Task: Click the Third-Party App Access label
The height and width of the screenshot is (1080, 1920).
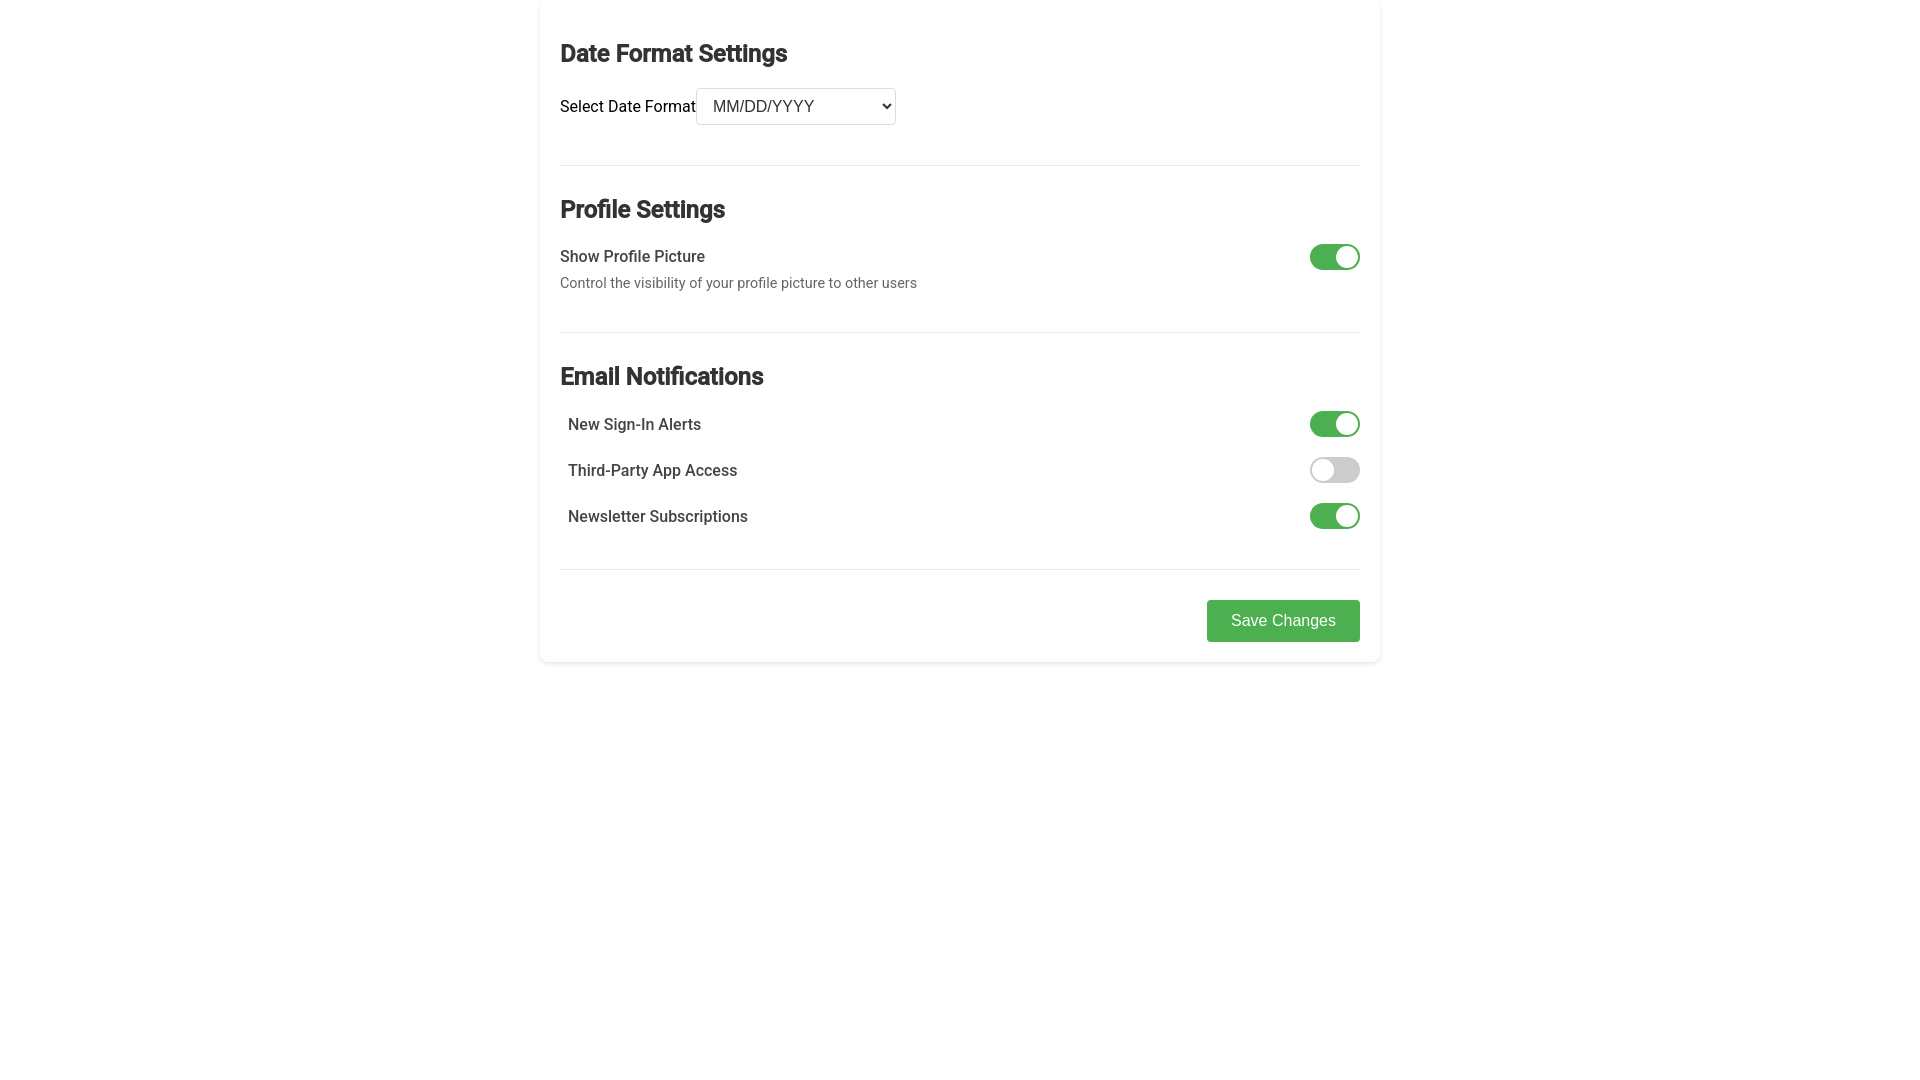Action: click(652, 470)
